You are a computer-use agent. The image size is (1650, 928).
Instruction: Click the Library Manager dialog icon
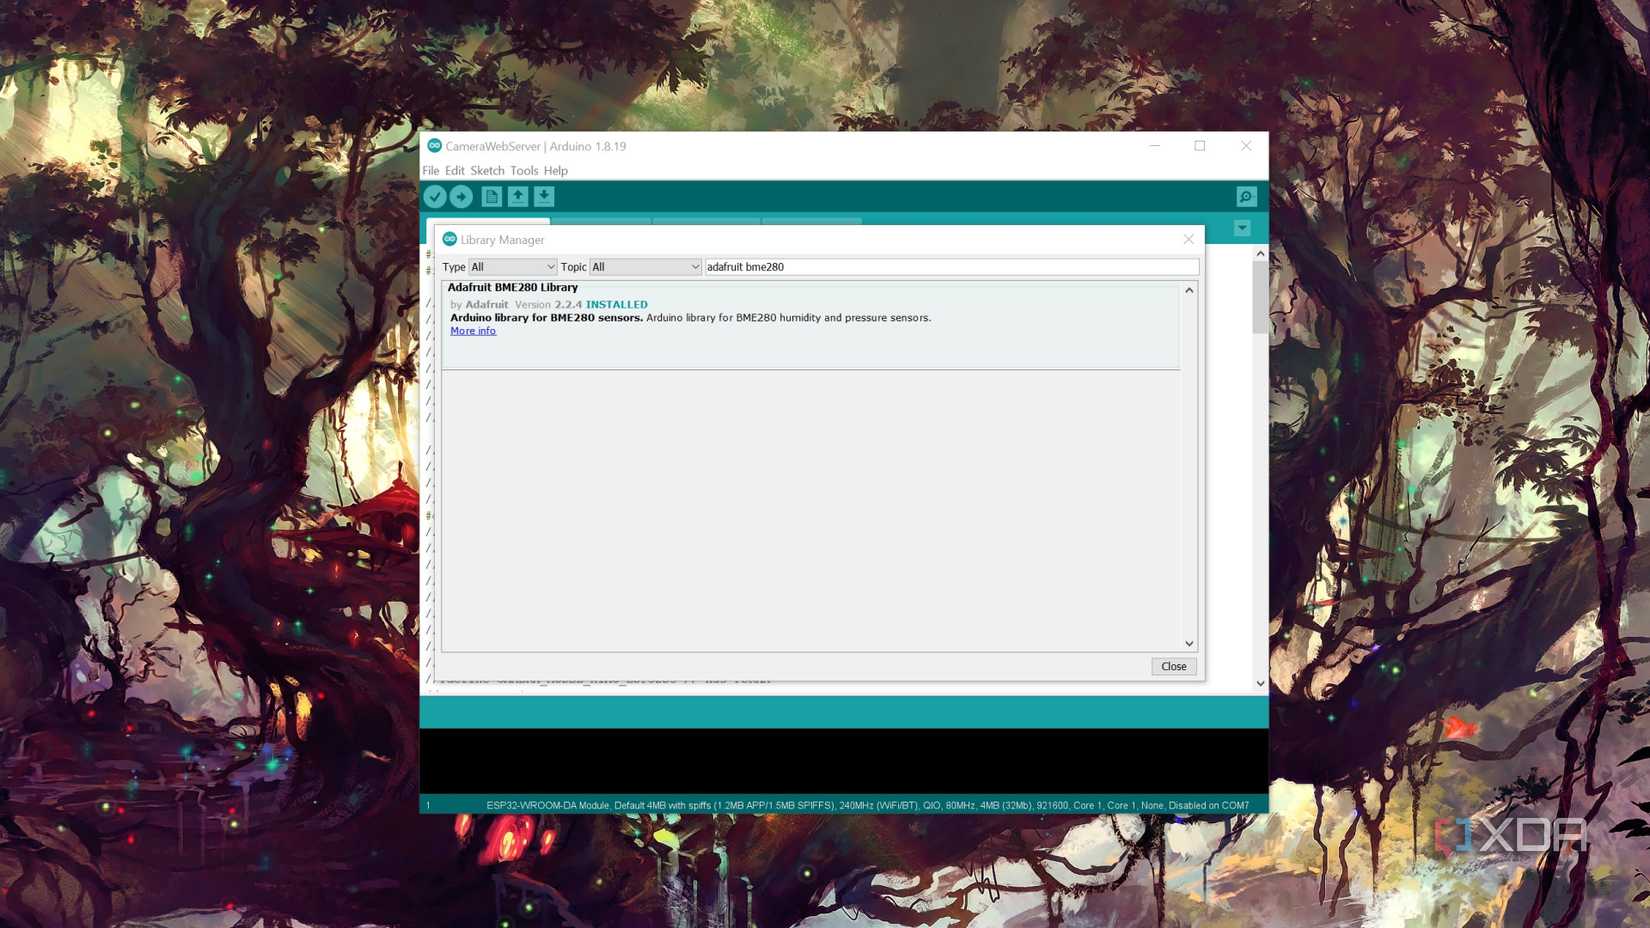tap(450, 239)
